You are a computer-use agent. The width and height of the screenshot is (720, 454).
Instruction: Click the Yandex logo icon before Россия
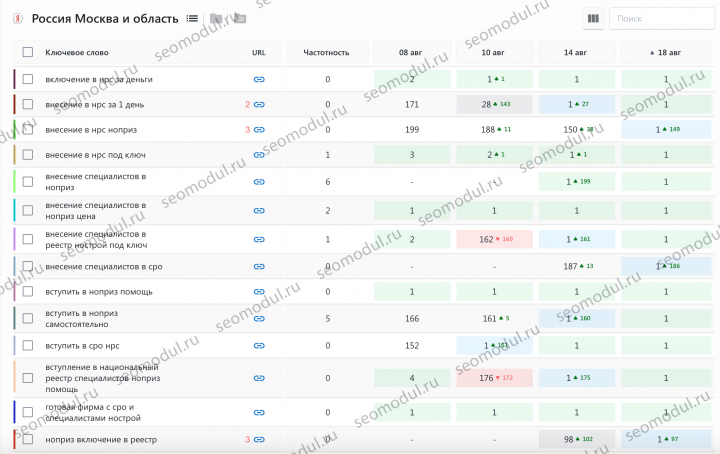pyautogui.click(x=18, y=19)
